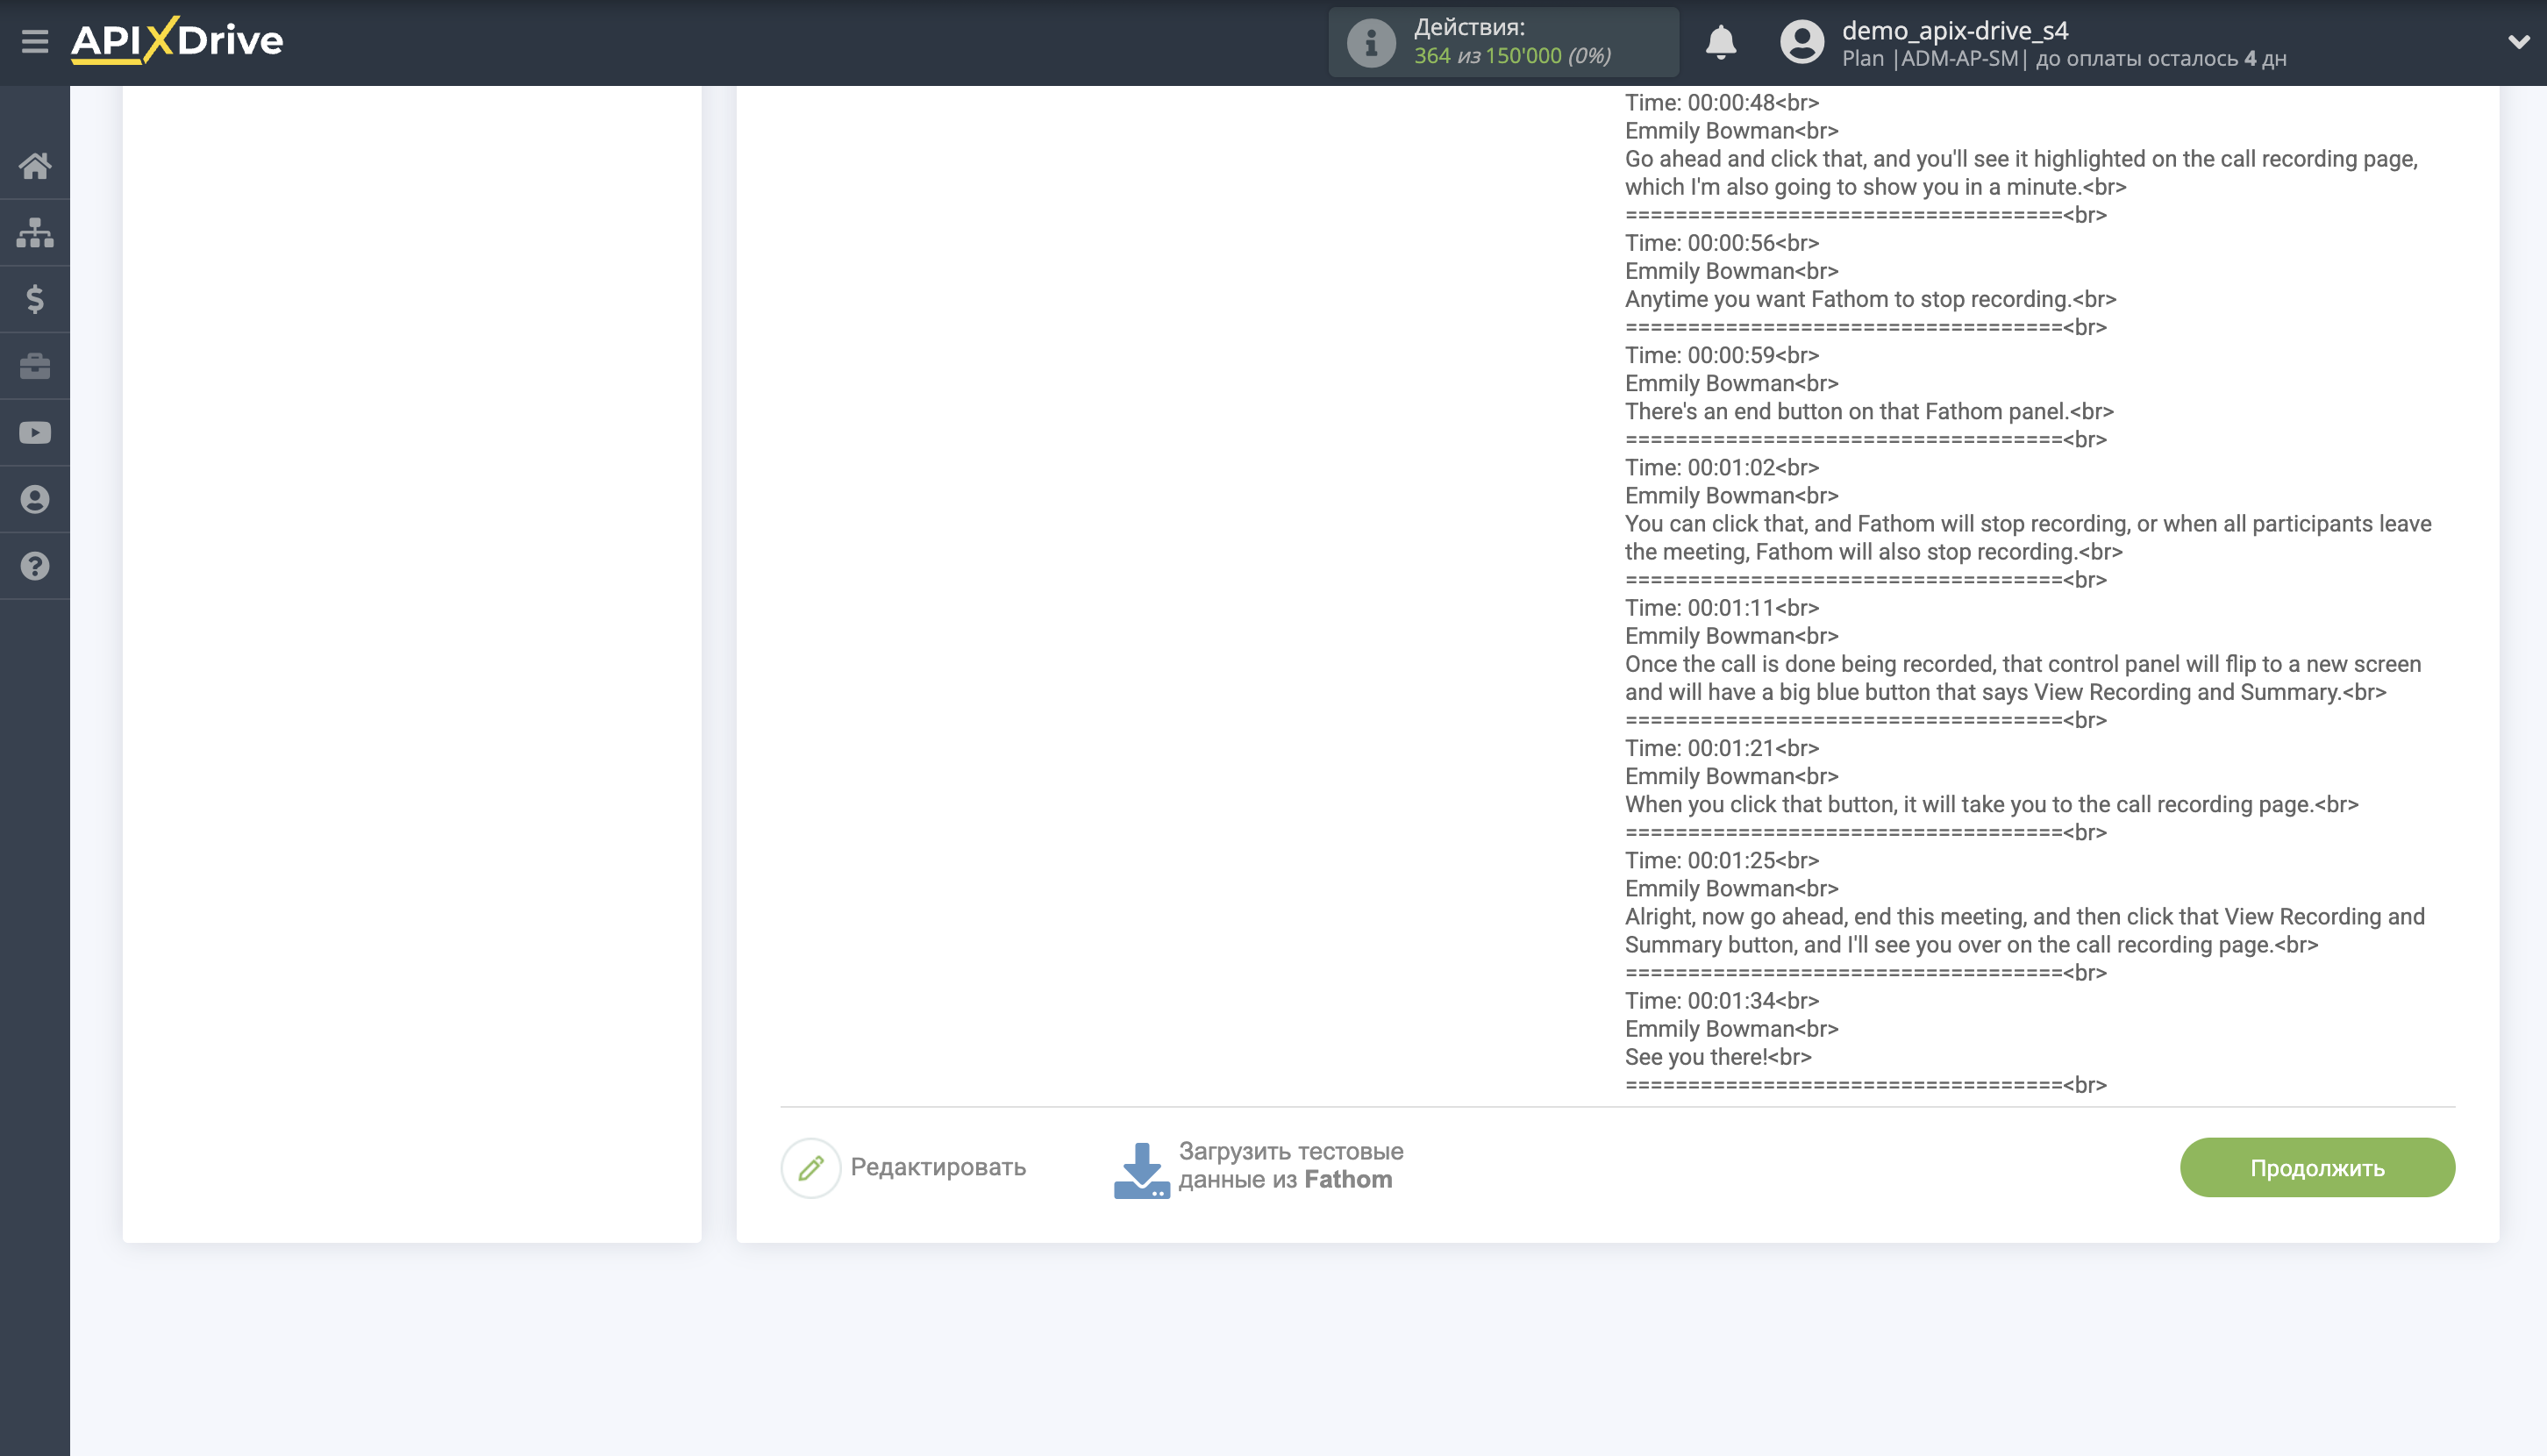Open briefcase services icon in sidebar
The height and width of the screenshot is (1456, 2547).
pos(35,366)
